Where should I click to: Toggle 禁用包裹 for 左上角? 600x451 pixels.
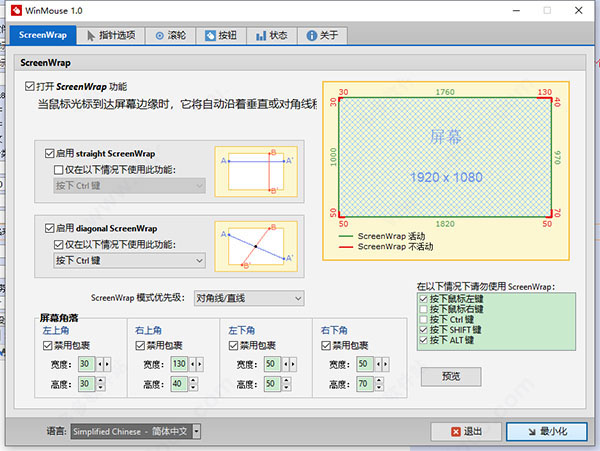(47, 345)
